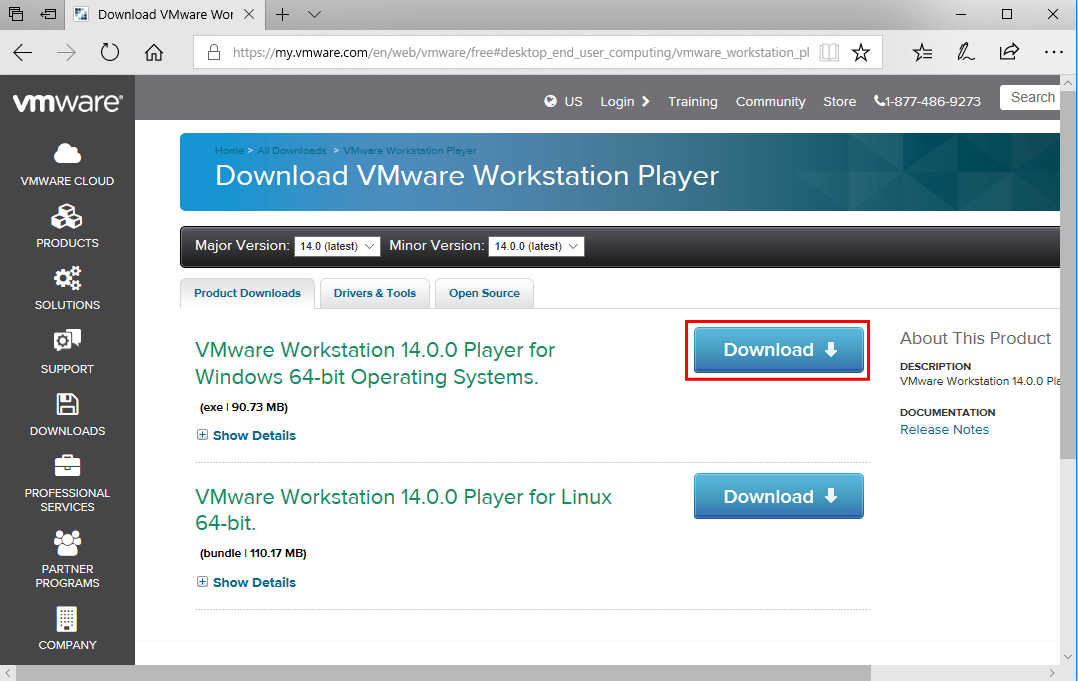Open the Partner Programs people icon
1078x681 pixels.
pyautogui.click(x=67, y=542)
